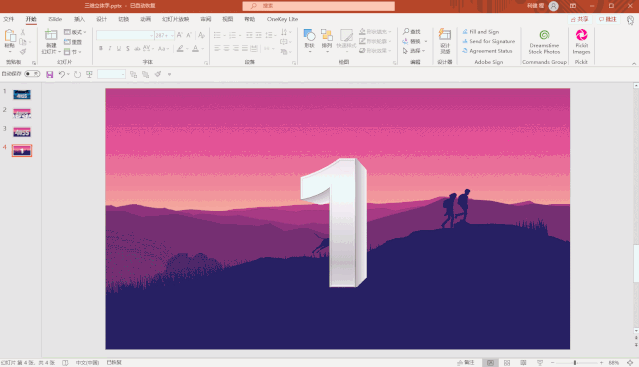Click the Format Painter brush in ribbon
The image size is (639, 367).
[x=23, y=52]
